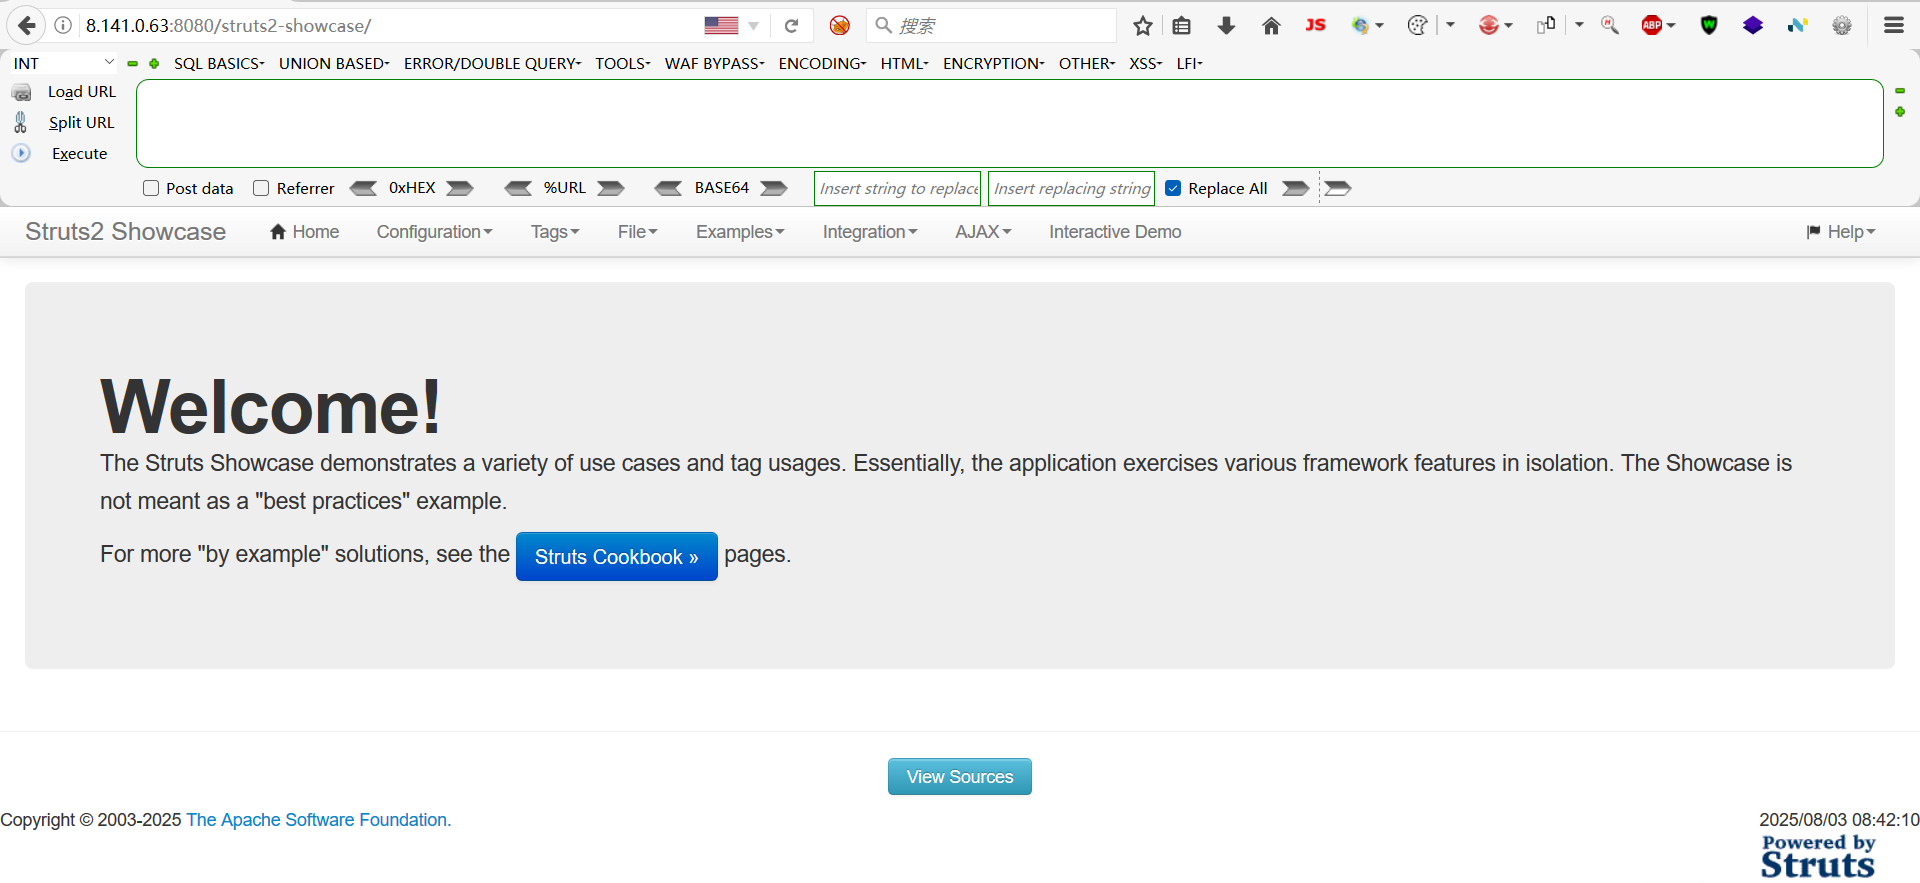Open the ERROR/DOUBLE QUERY dropdown
Image resolution: width=1920 pixels, height=883 pixels.
pos(492,63)
